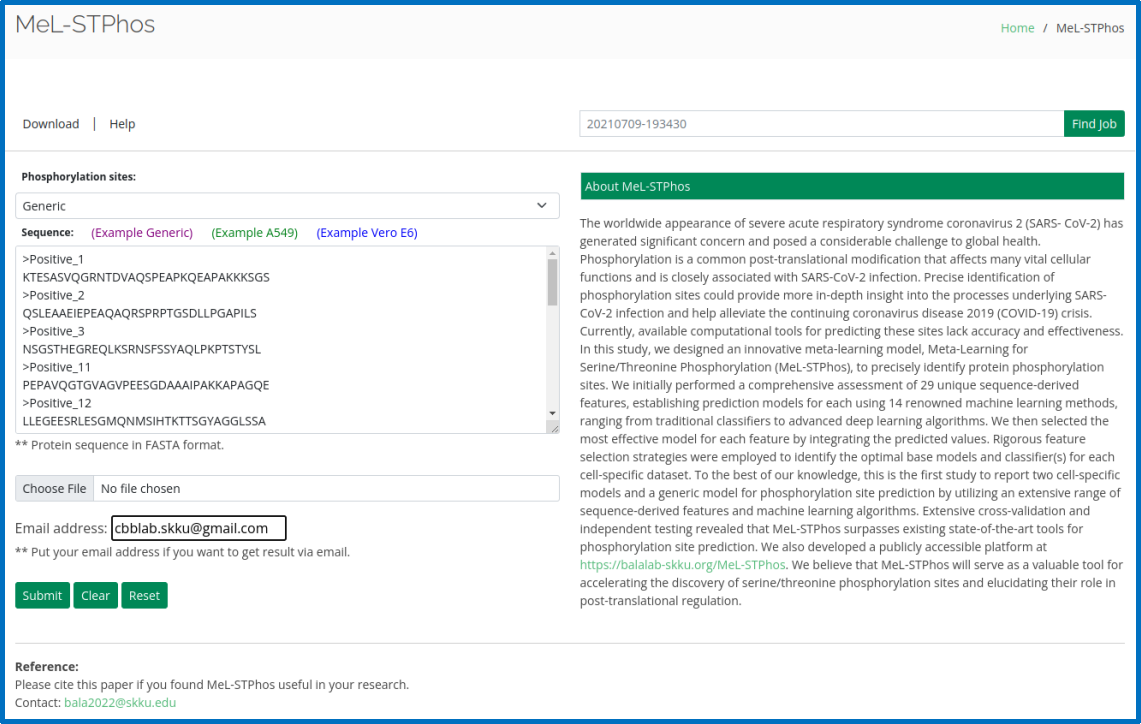The width and height of the screenshot is (1141, 724).
Task: Go to Home in the breadcrumb
Action: coord(1017,28)
